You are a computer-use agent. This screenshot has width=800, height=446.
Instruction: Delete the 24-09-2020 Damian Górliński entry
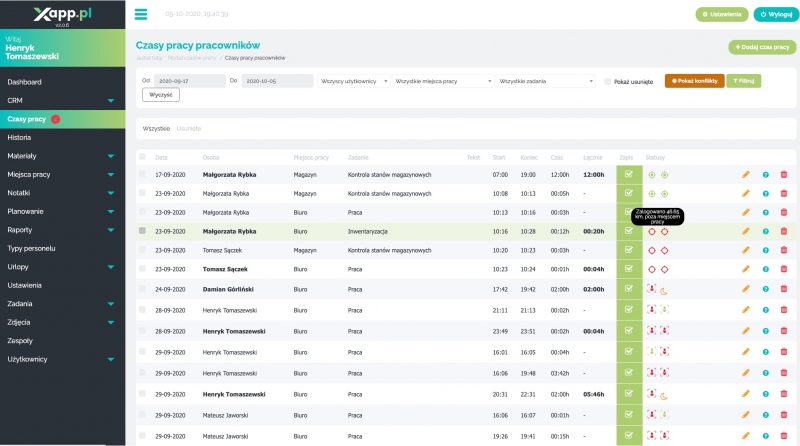click(x=783, y=289)
